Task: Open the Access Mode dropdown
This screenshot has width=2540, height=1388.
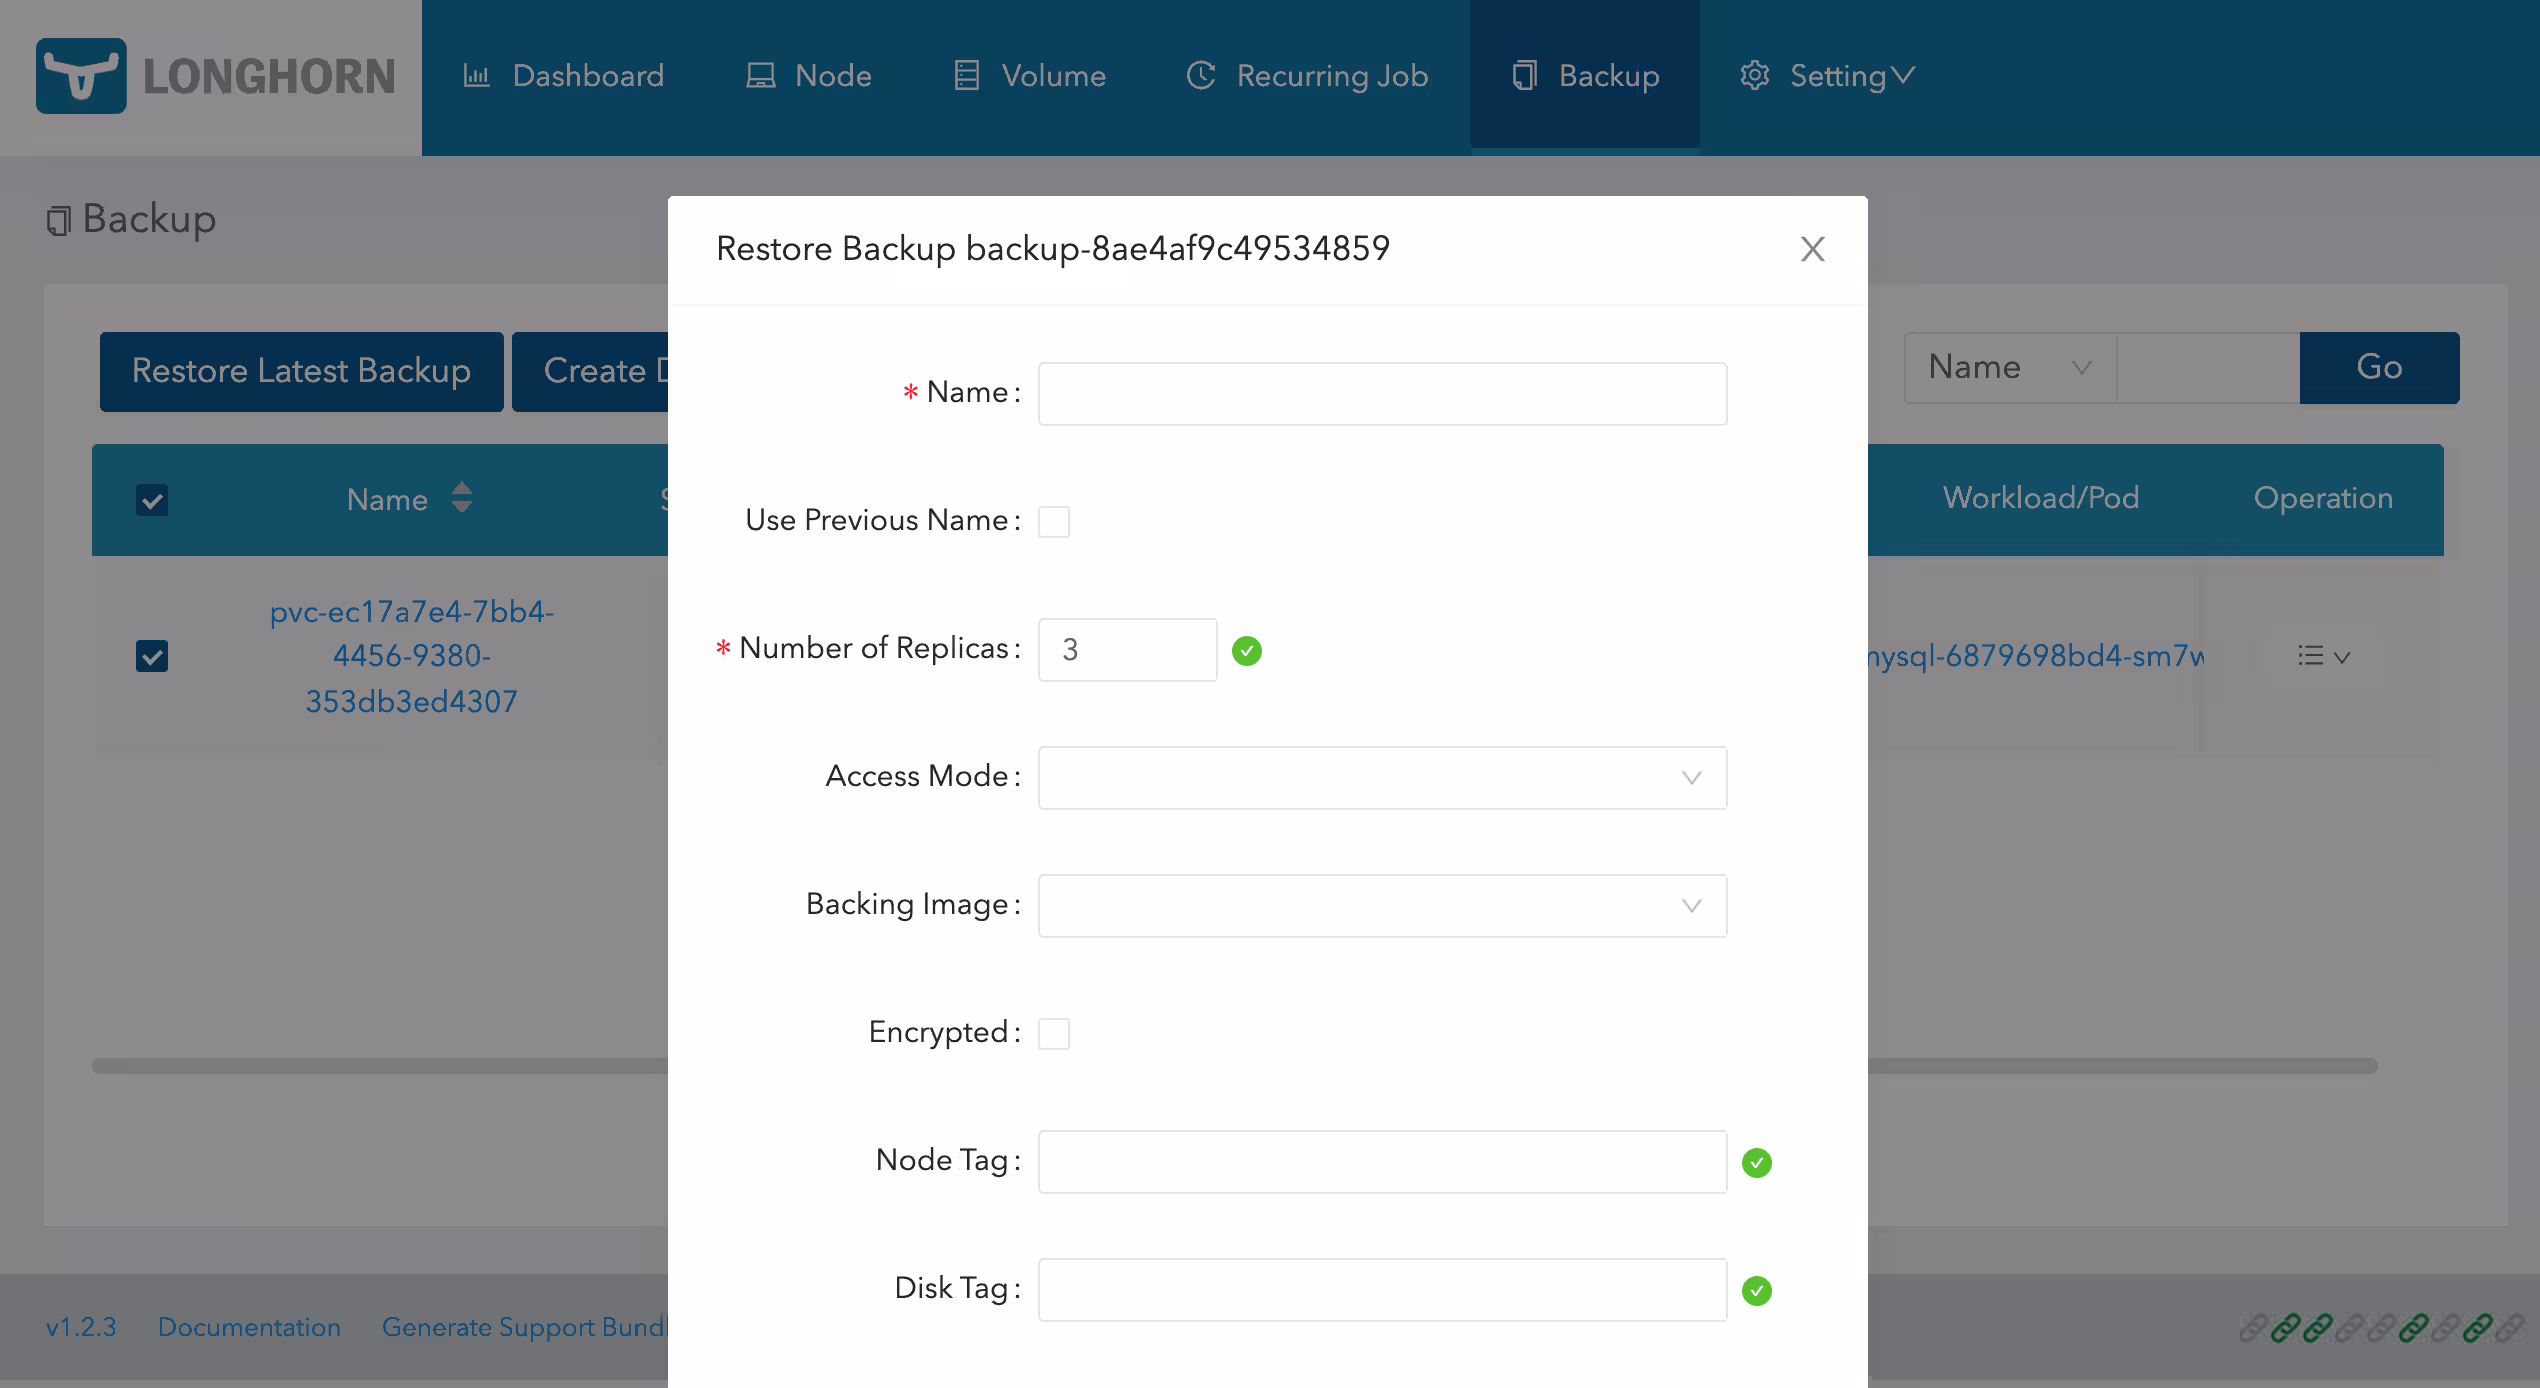Action: pyautogui.click(x=1382, y=778)
